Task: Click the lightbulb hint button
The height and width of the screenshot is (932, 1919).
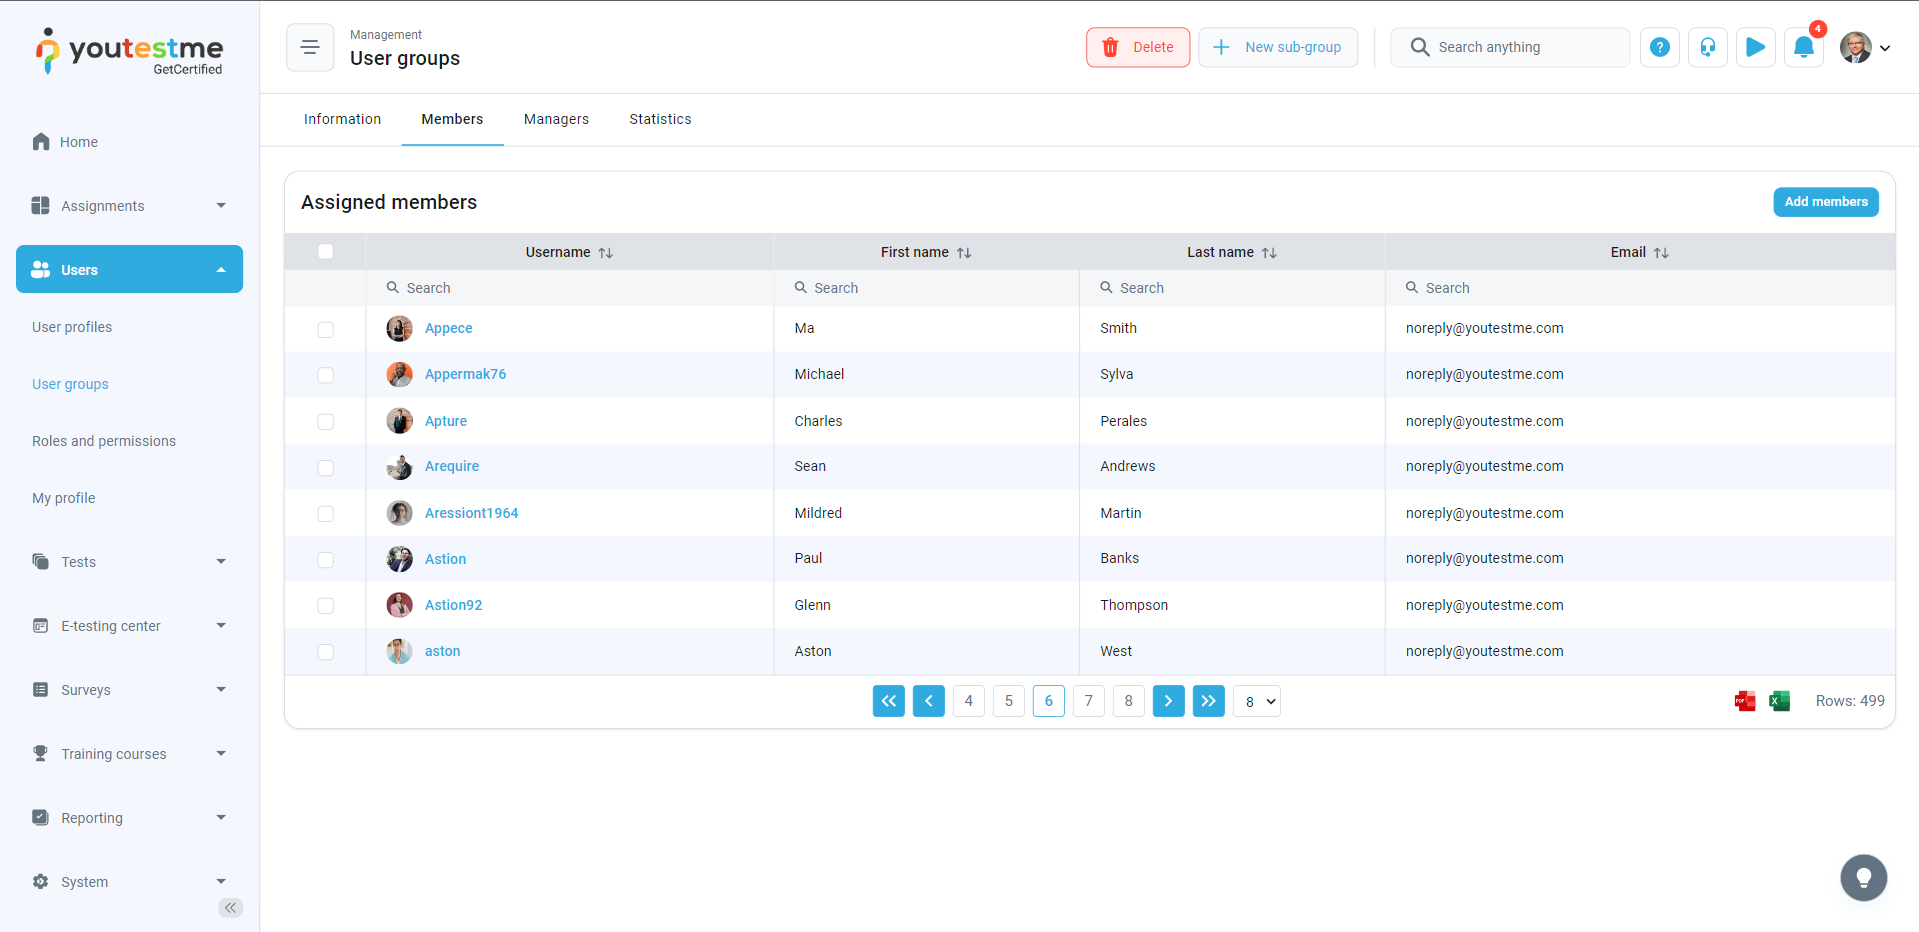Action: [1863, 878]
